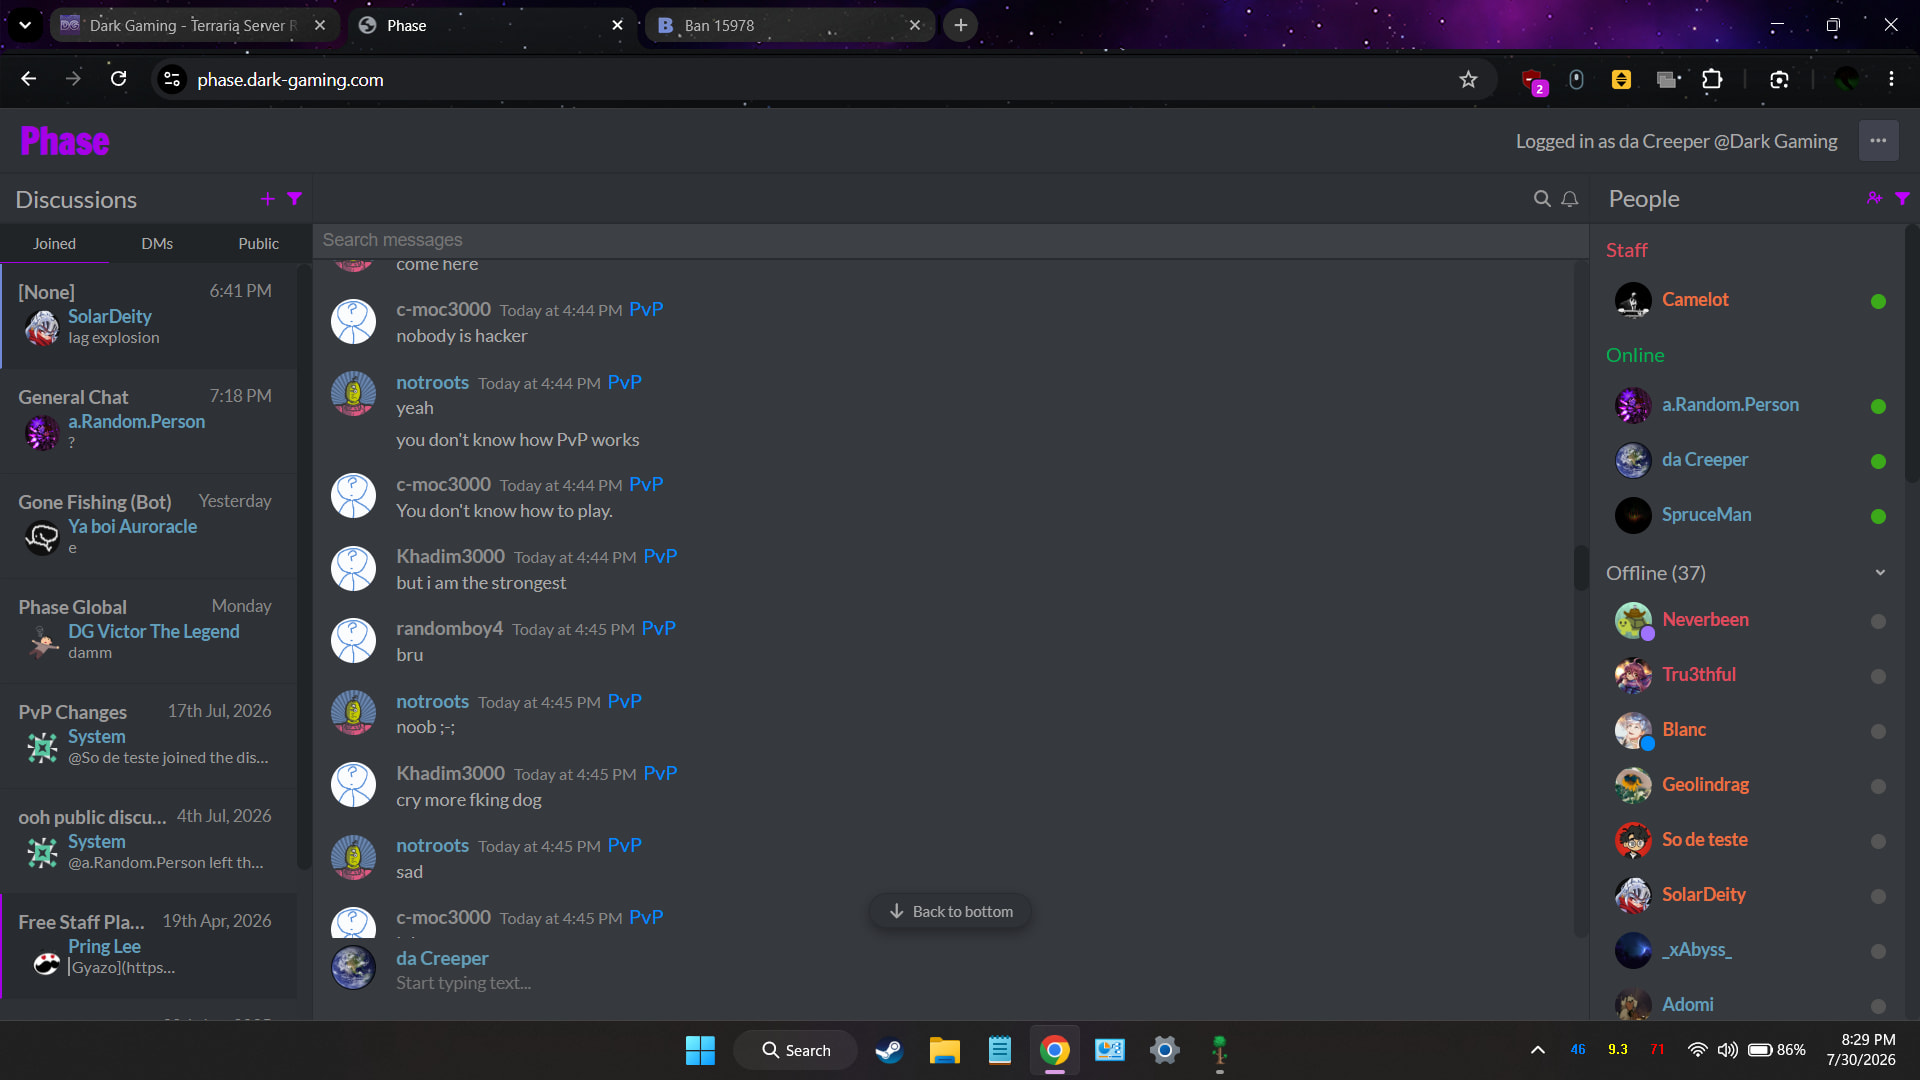Show hidden system tray icons

[x=1537, y=1050]
